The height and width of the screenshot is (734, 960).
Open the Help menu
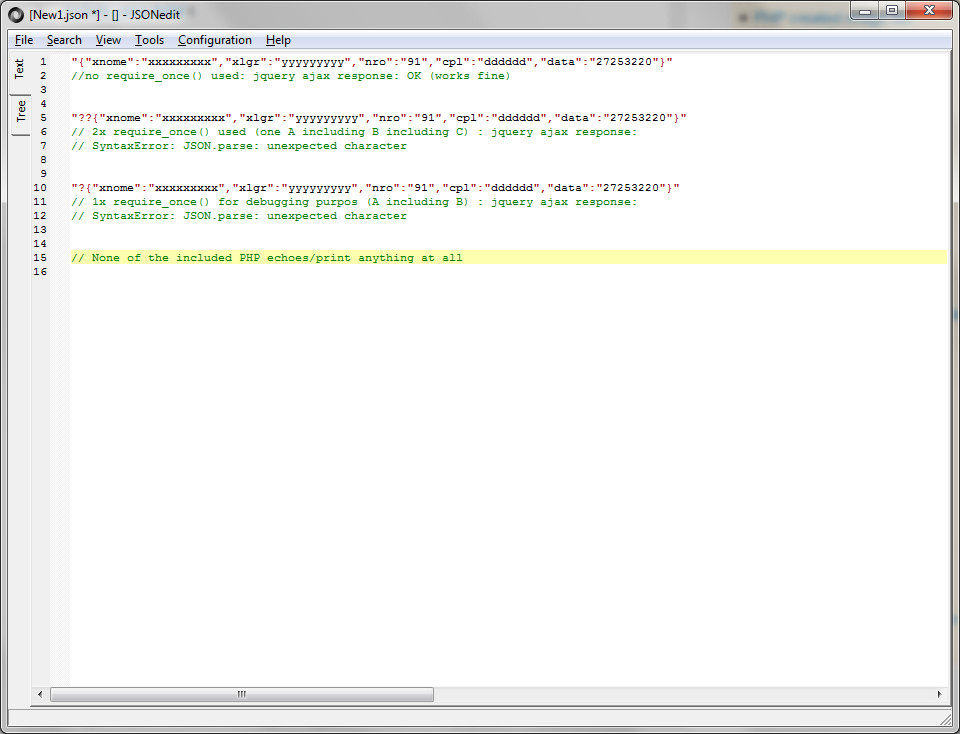pyautogui.click(x=278, y=40)
